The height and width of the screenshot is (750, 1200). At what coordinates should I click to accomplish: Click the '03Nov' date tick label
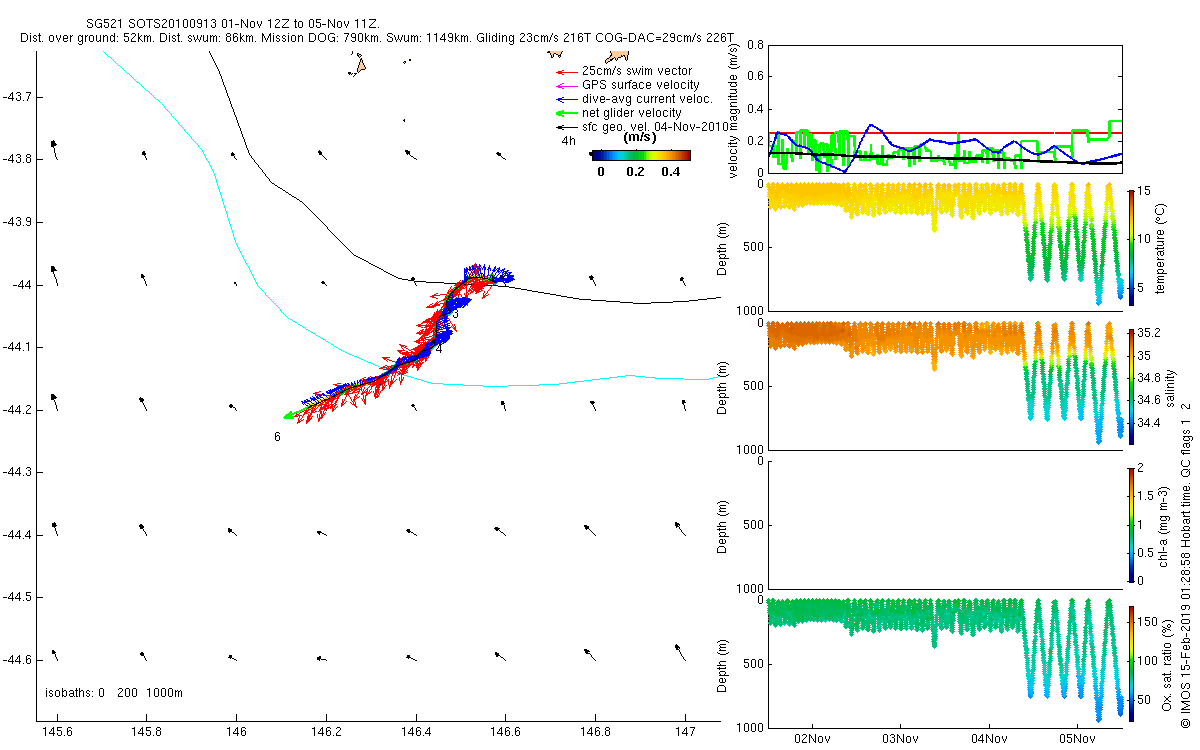click(x=900, y=740)
